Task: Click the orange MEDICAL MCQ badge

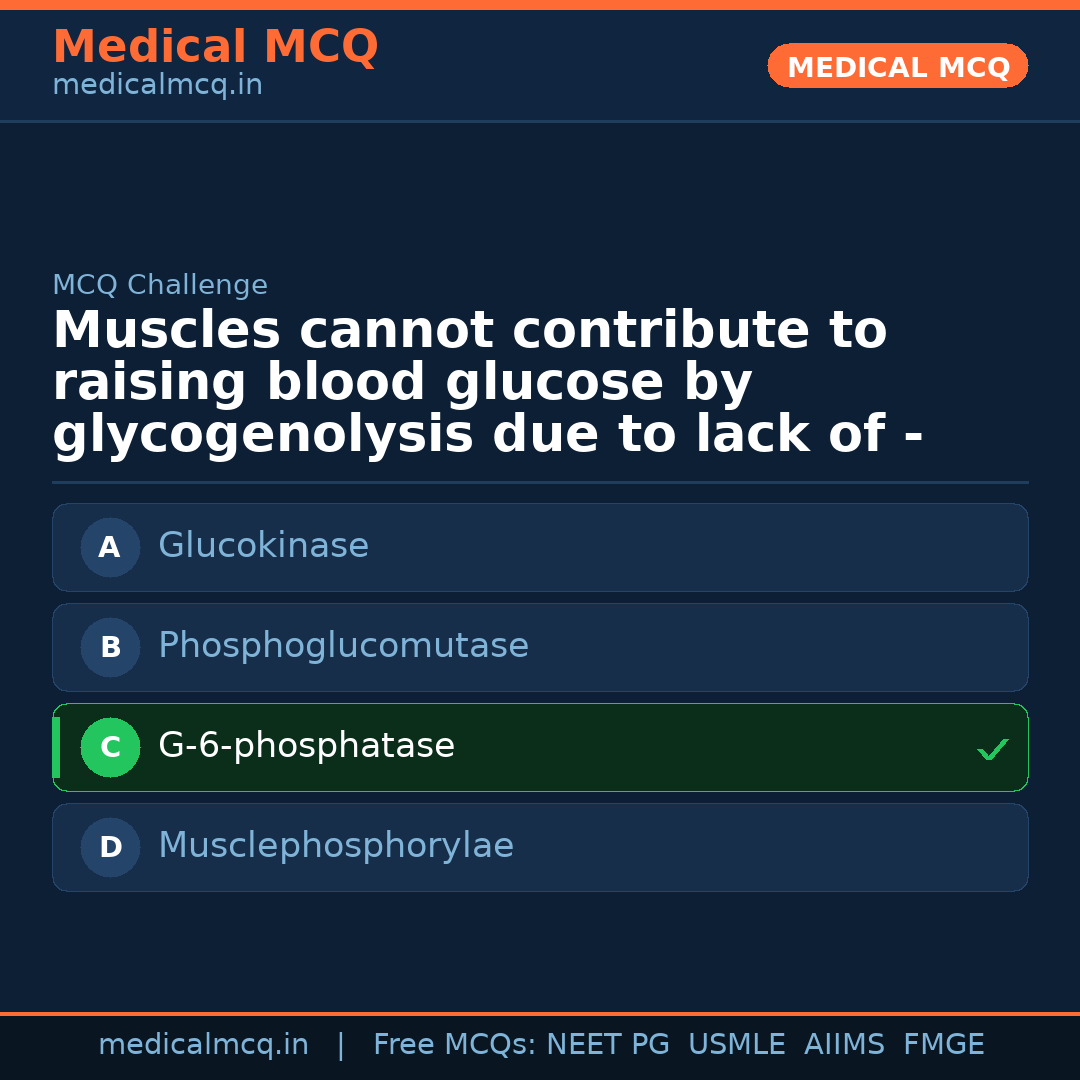Action: click(897, 66)
